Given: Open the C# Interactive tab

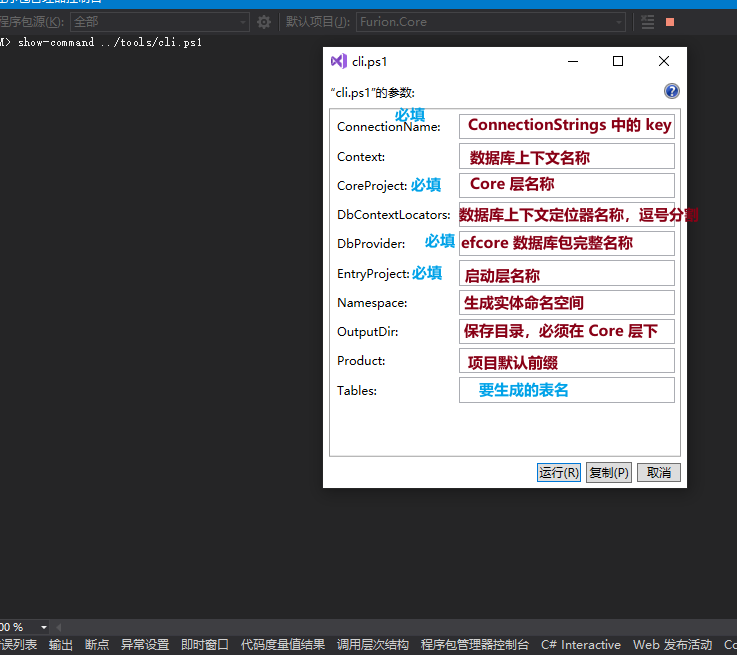Looking at the screenshot, I should pos(580,645).
